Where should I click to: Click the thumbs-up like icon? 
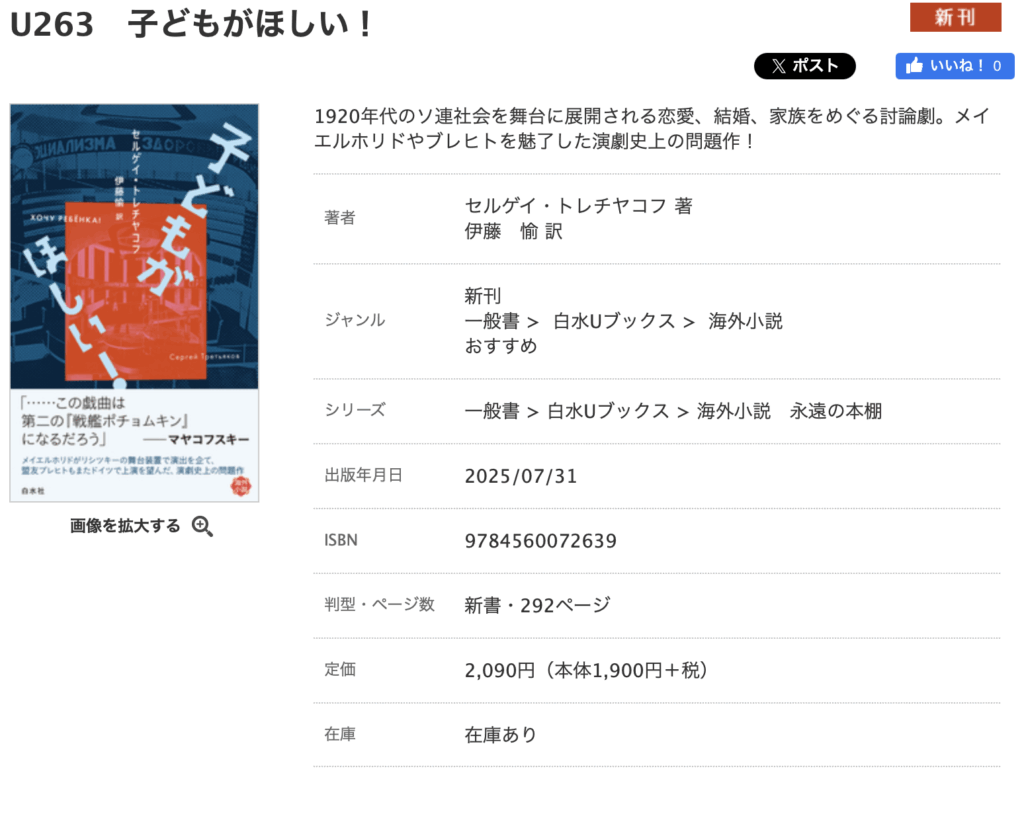coord(914,65)
